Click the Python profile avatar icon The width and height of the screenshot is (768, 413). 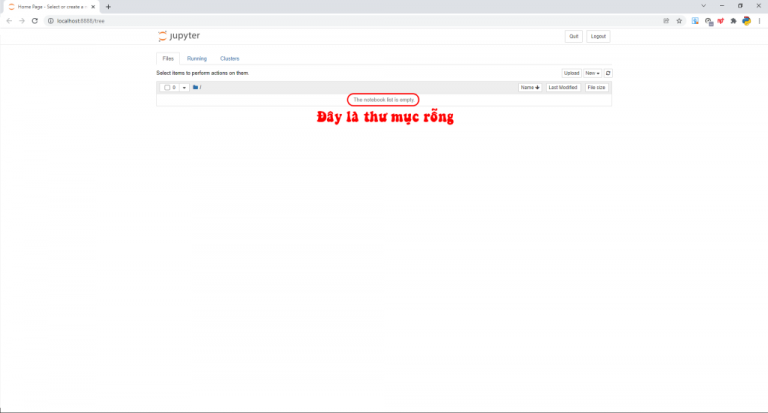pyautogui.click(x=746, y=20)
